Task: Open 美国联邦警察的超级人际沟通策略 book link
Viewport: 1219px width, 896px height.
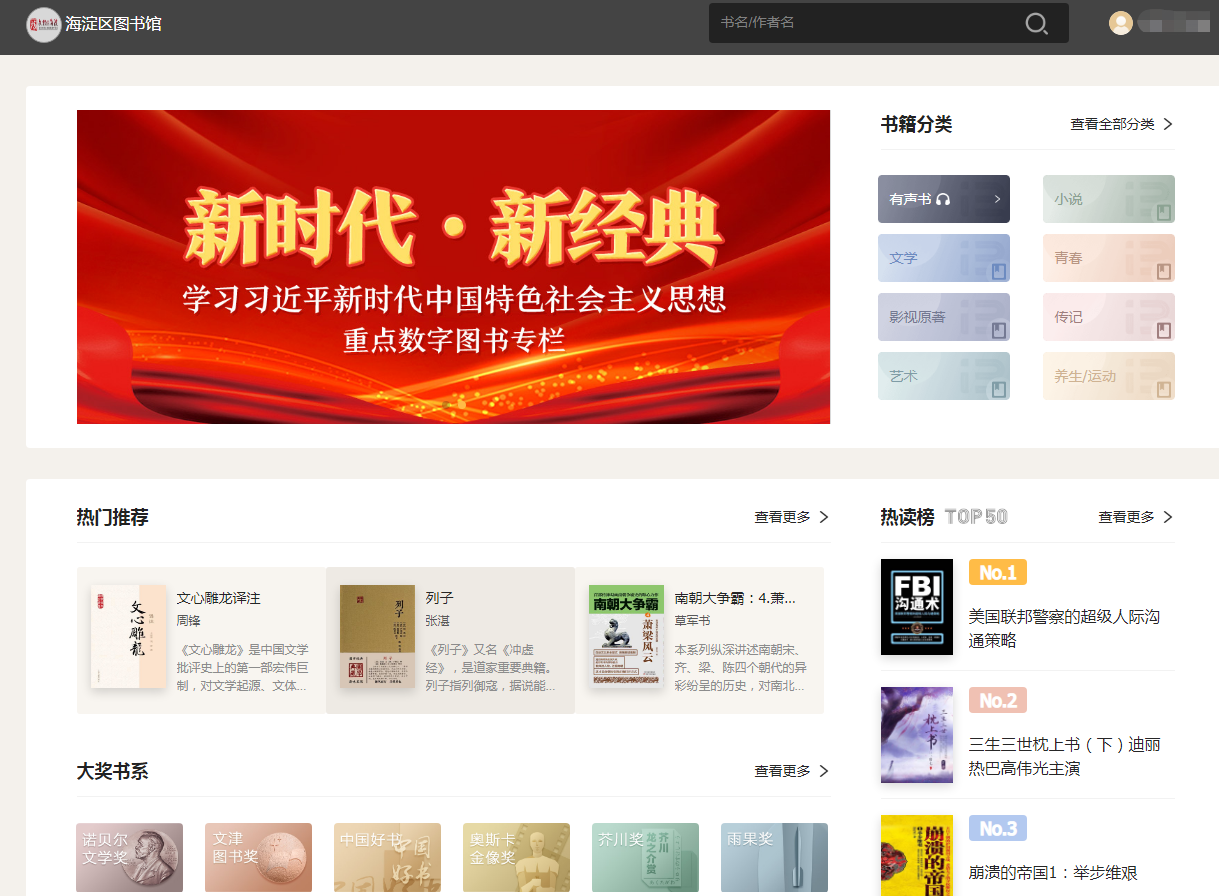Action: coord(1064,628)
